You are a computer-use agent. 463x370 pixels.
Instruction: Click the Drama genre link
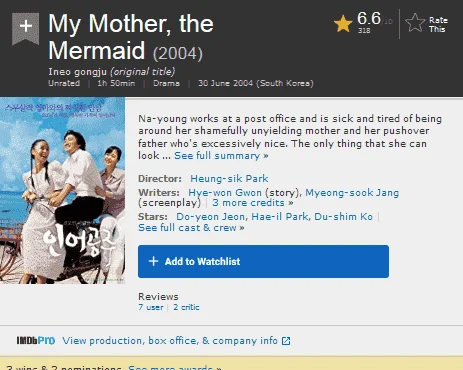coord(166,83)
